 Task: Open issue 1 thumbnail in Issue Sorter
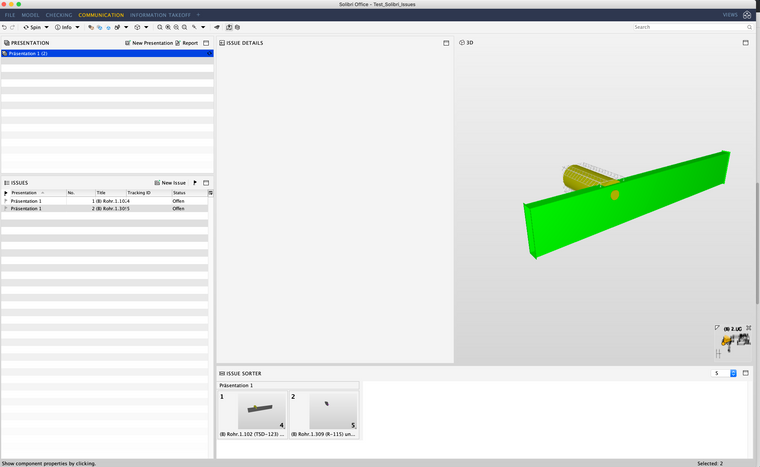pos(252,415)
